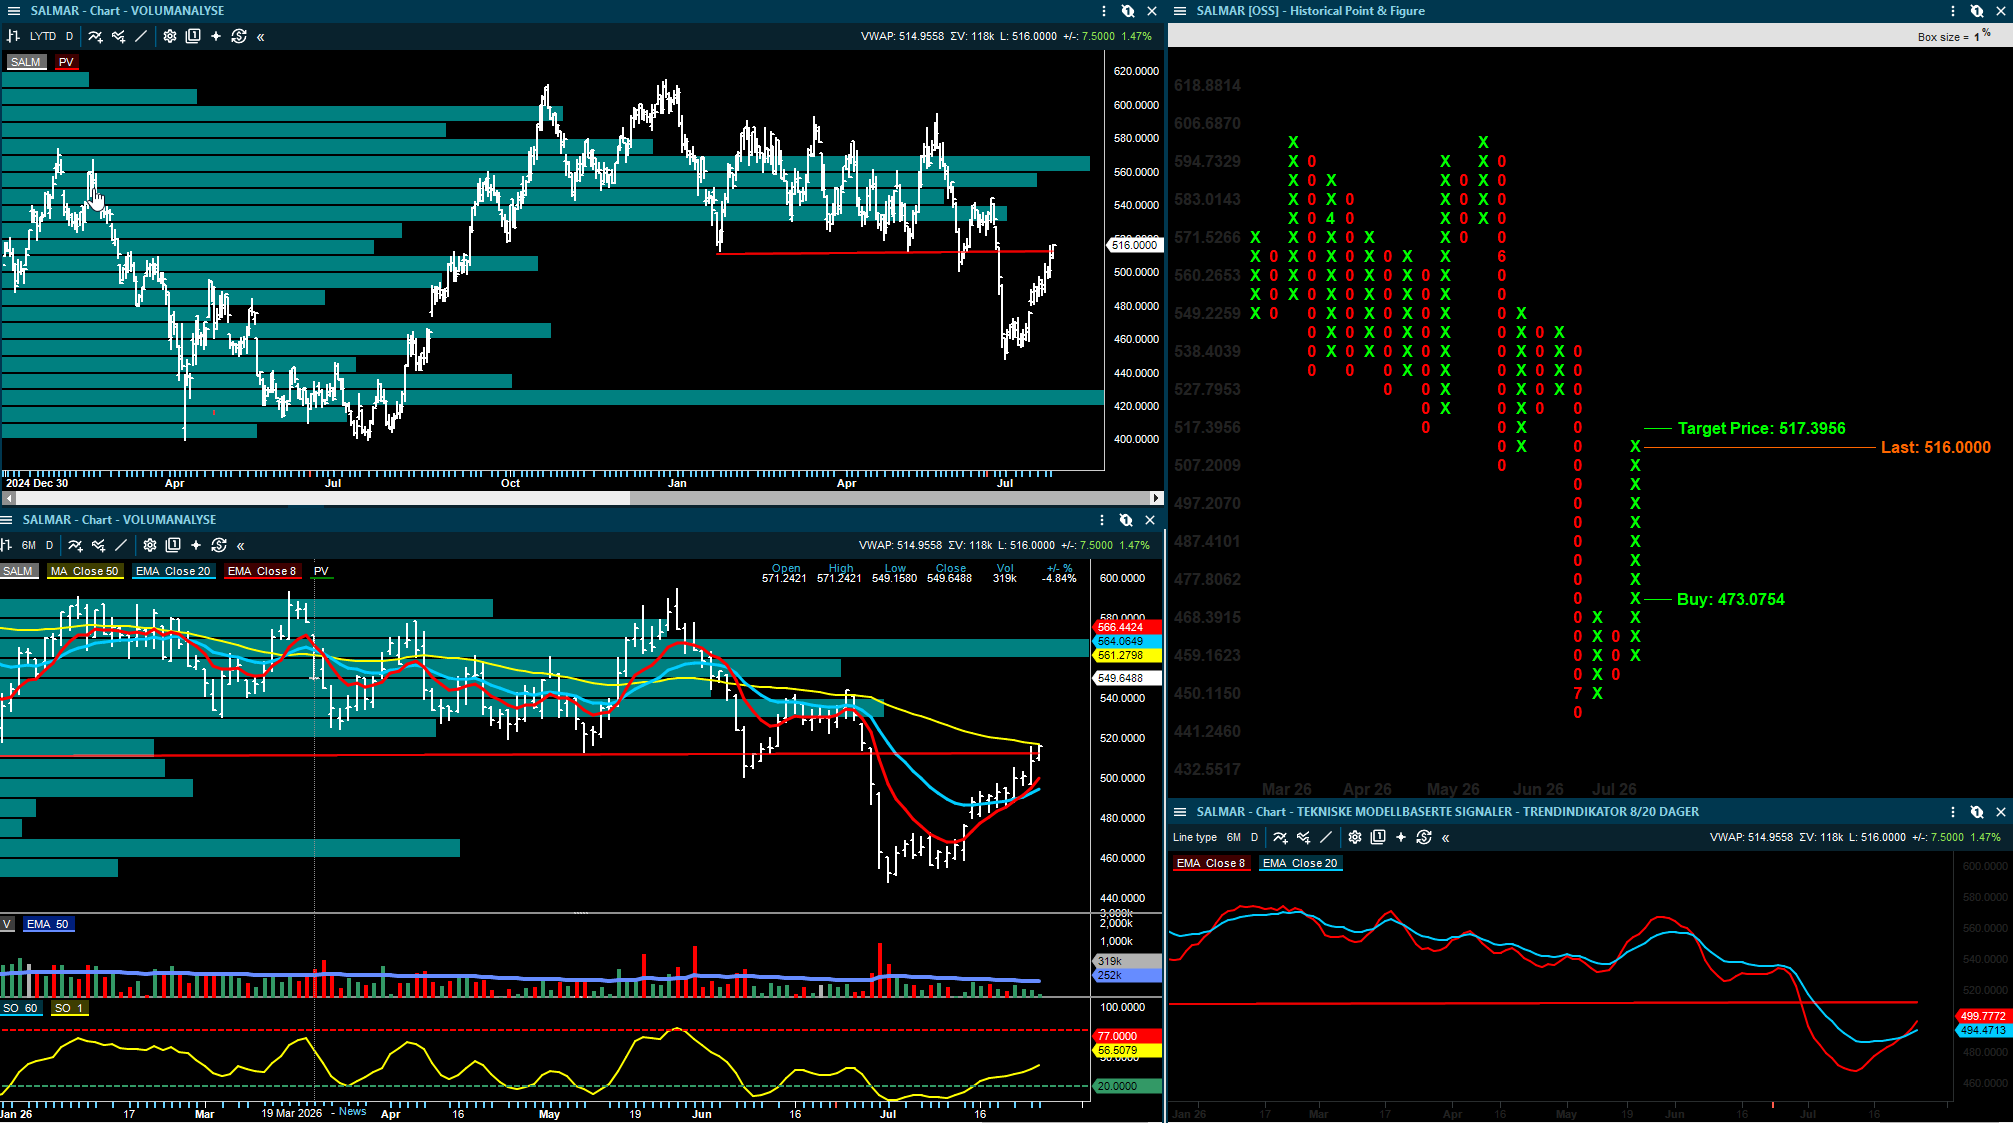Add indicator in bottom-left chart toolbar

pyautogui.click(x=75, y=545)
